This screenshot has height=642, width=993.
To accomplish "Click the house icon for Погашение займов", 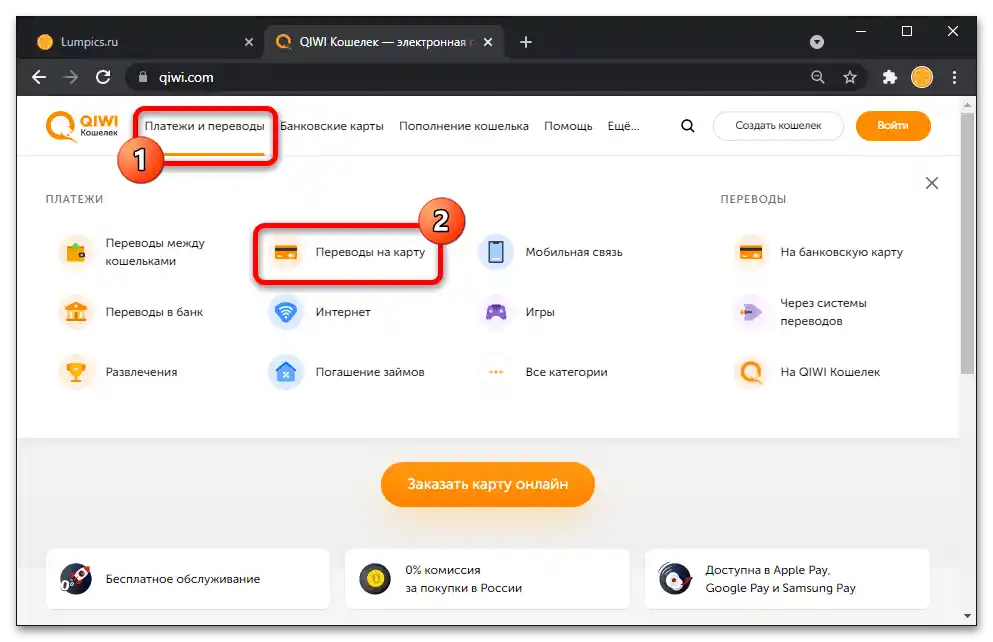I will pos(286,372).
